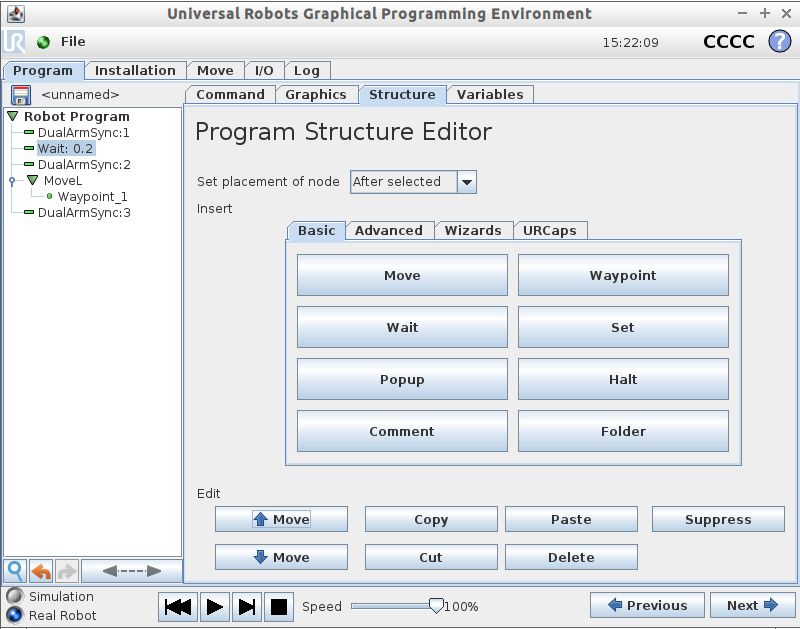Screen dimensions: 800x629
Task: Paste the copied node
Action: click(571, 519)
